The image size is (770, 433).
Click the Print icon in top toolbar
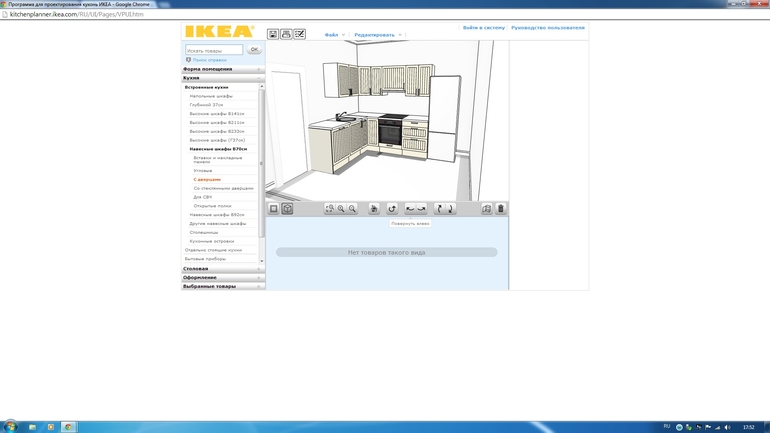pyautogui.click(x=286, y=34)
